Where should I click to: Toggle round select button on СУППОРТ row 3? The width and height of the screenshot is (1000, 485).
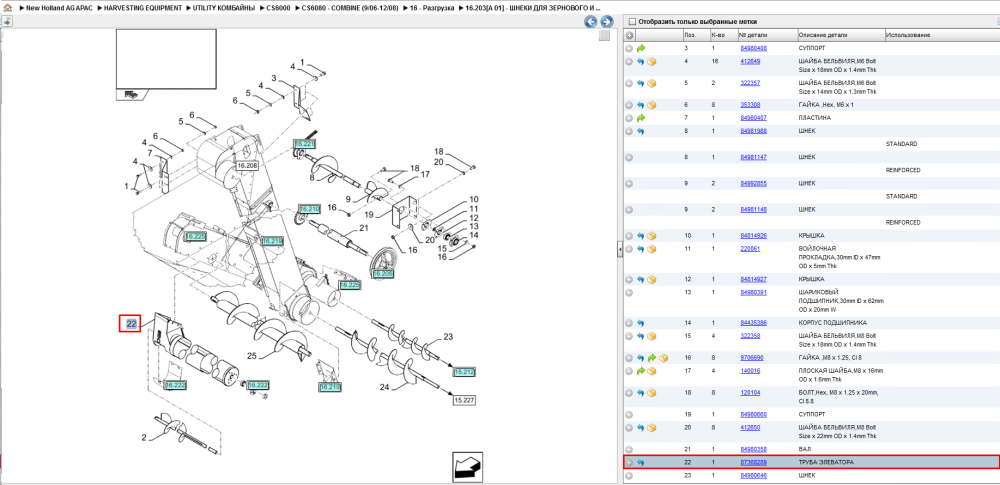pyautogui.click(x=629, y=48)
